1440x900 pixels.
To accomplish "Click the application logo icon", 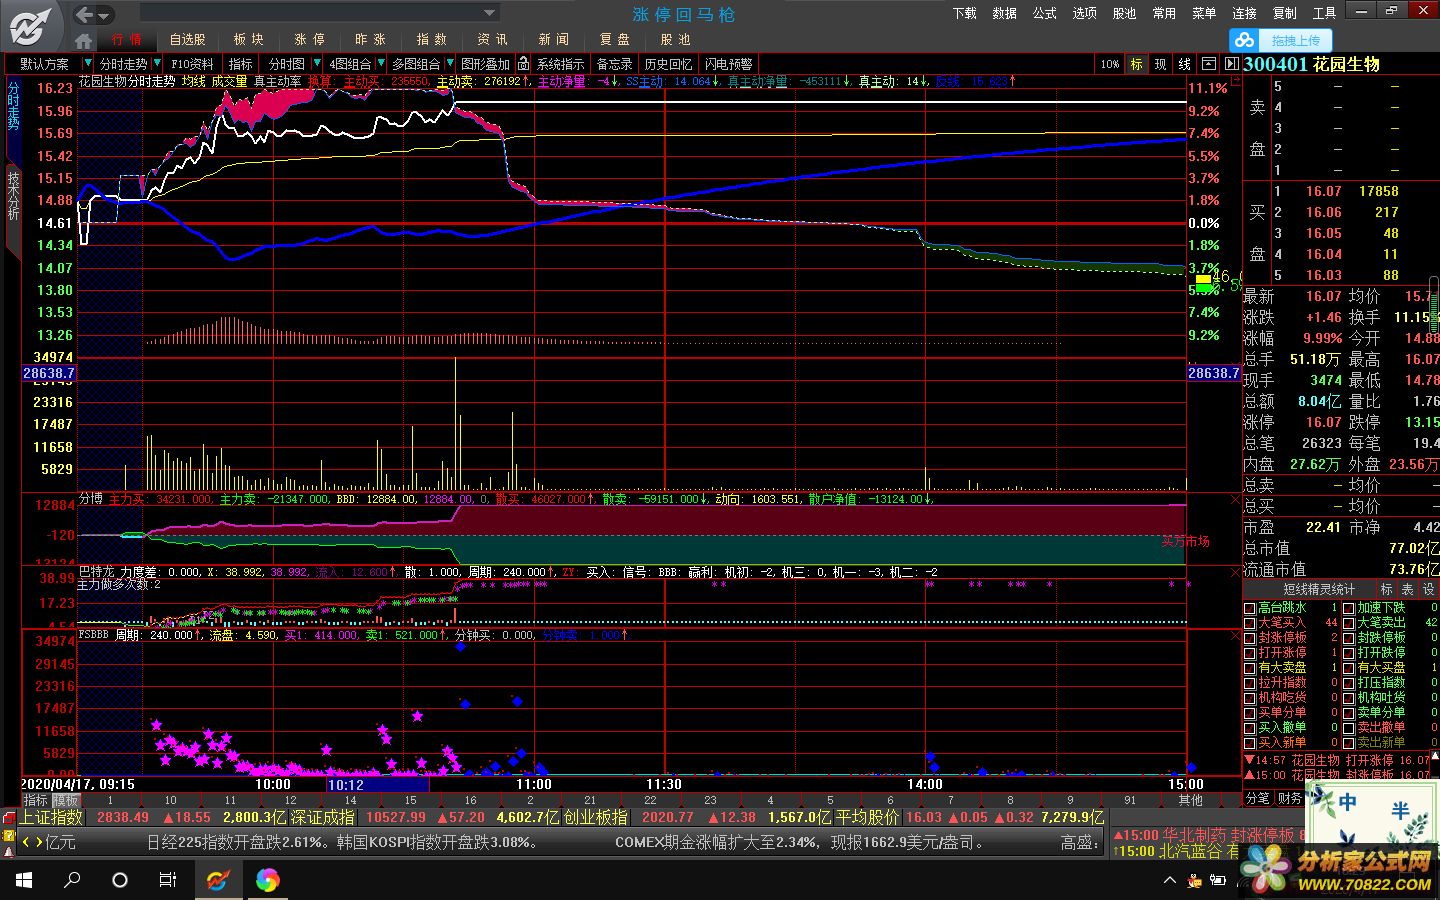I will coord(32,26).
